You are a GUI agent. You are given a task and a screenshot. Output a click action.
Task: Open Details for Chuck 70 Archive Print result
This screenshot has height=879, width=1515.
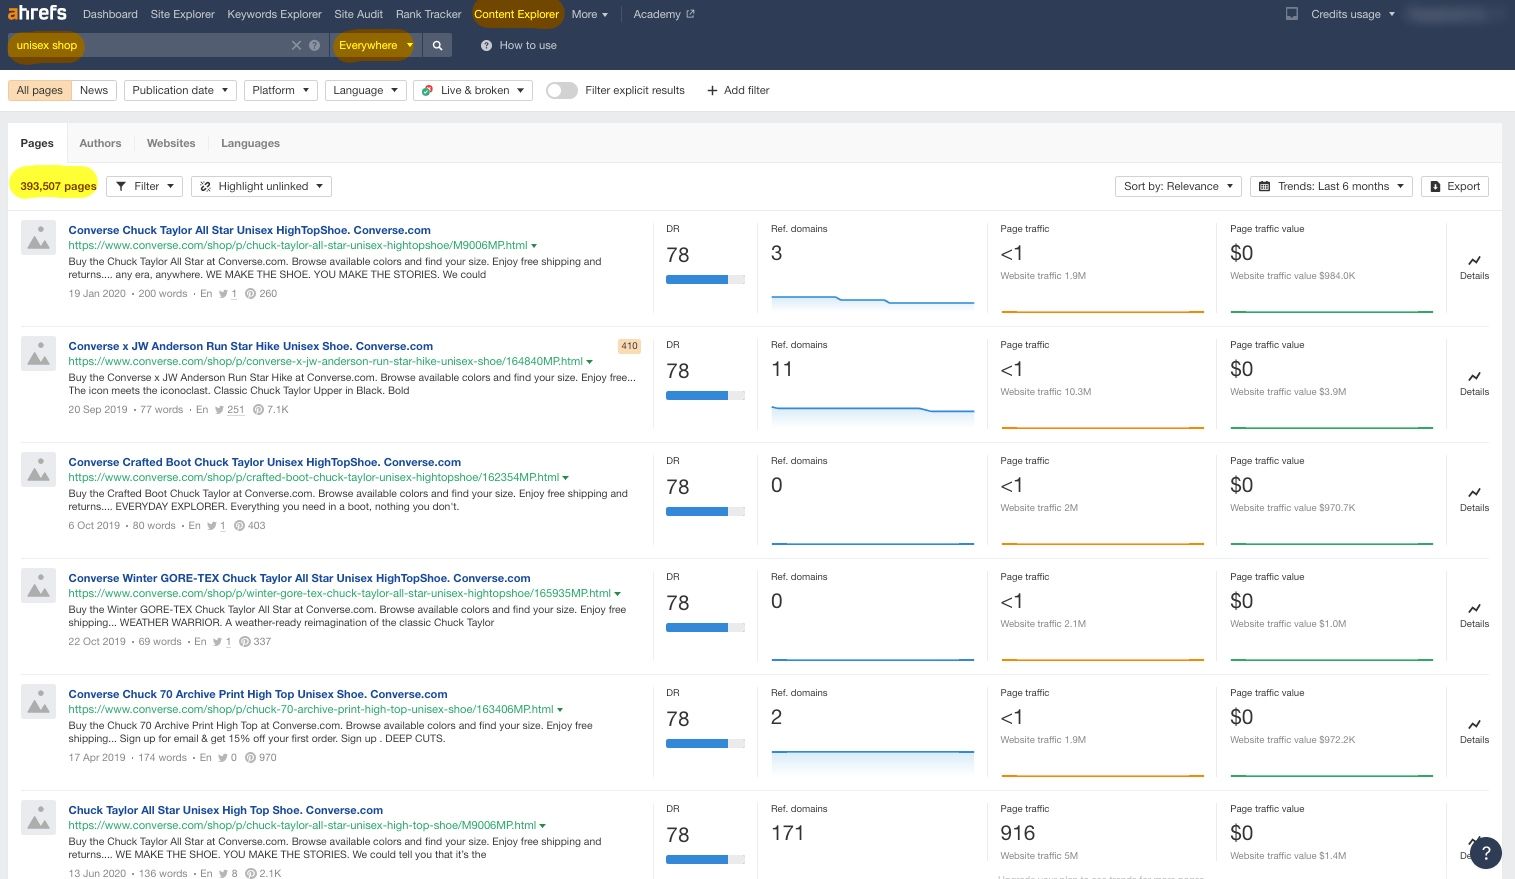[1474, 731]
